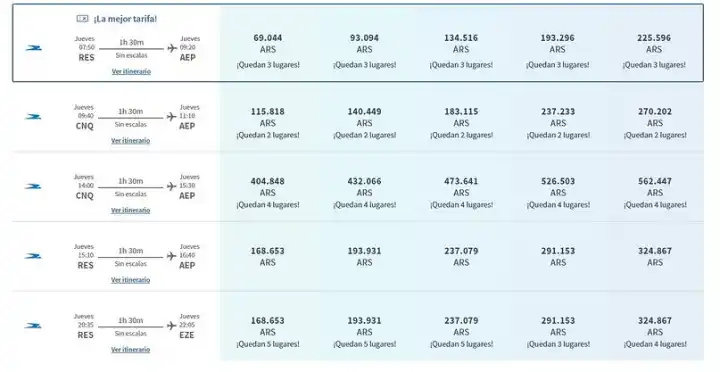Open Ver itinerario for 14:00 CNQ flight
Screen dimensions: 720x372
(130, 210)
